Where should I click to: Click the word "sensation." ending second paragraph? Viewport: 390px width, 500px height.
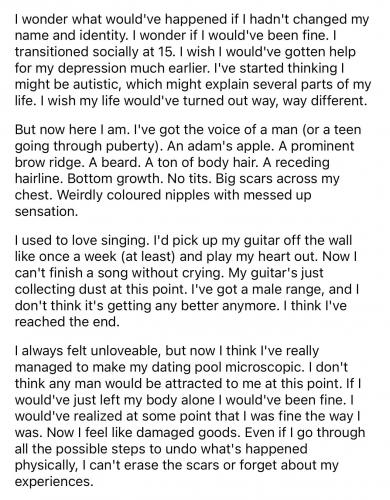[46, 212]
